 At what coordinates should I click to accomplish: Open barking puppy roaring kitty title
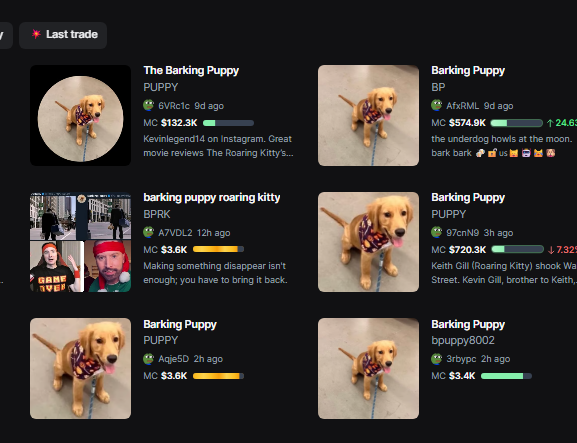point(212,197)
